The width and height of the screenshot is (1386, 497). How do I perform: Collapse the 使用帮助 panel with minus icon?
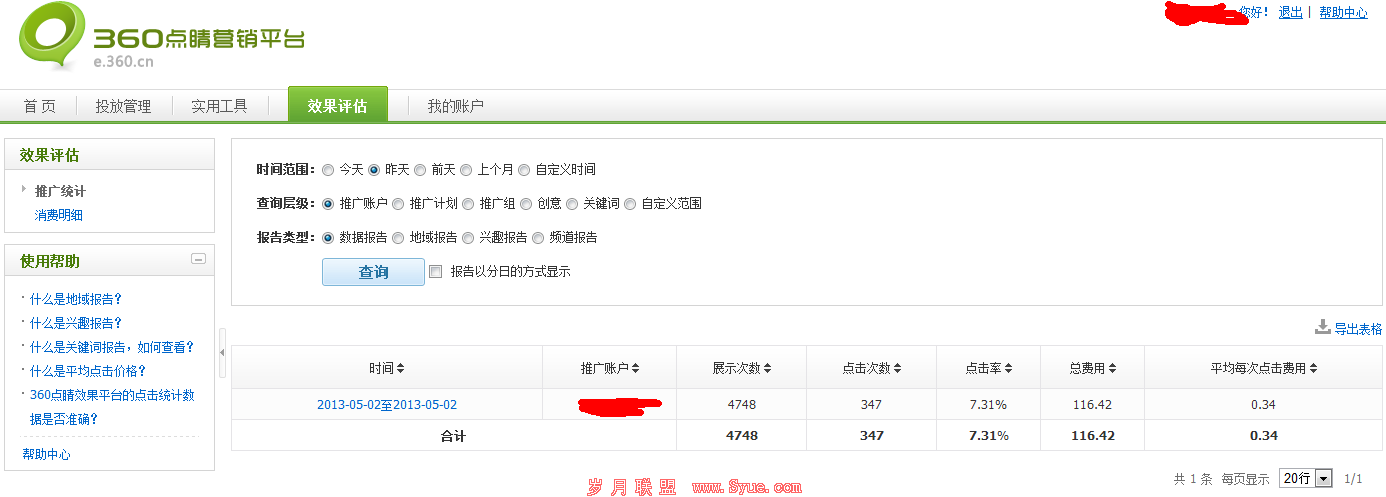pyautogui.click(x=198, y=260)
